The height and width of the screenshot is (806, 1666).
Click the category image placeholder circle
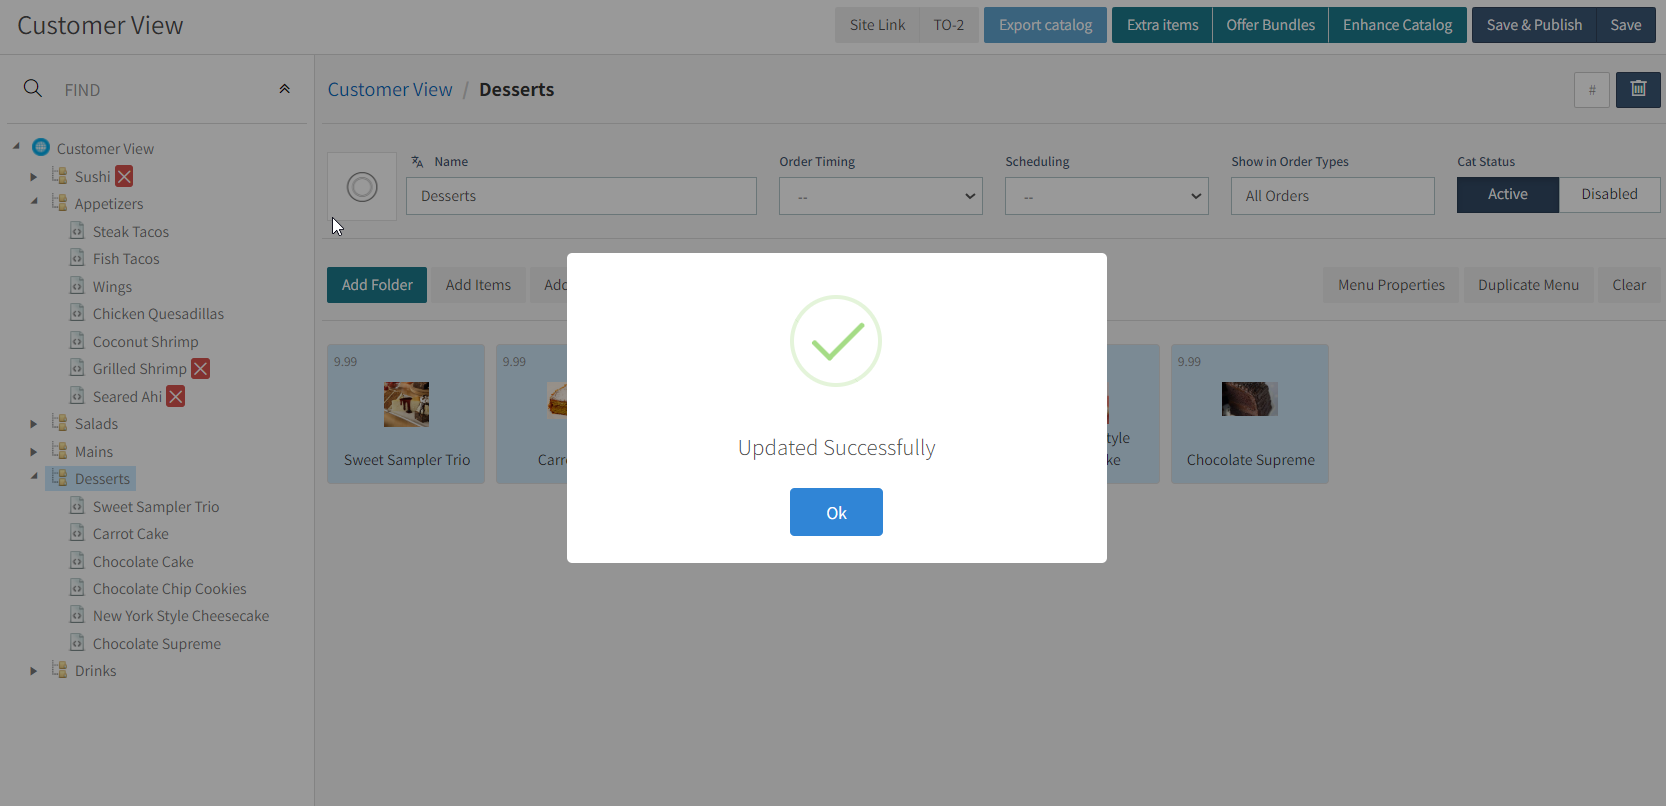362,187
